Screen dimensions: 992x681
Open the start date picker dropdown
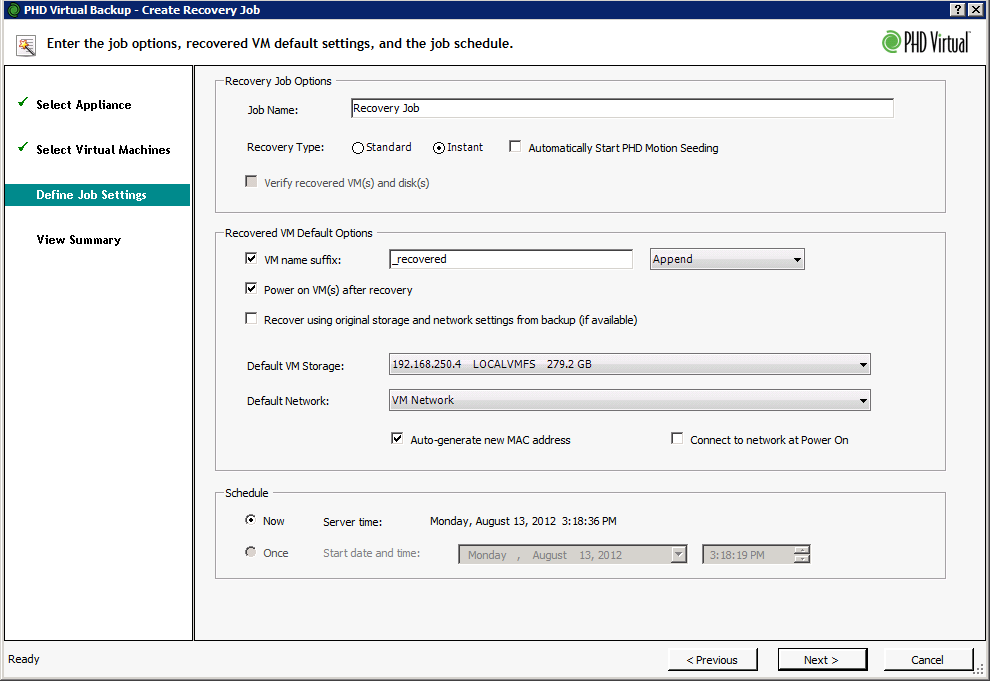(x=678, y=554)
